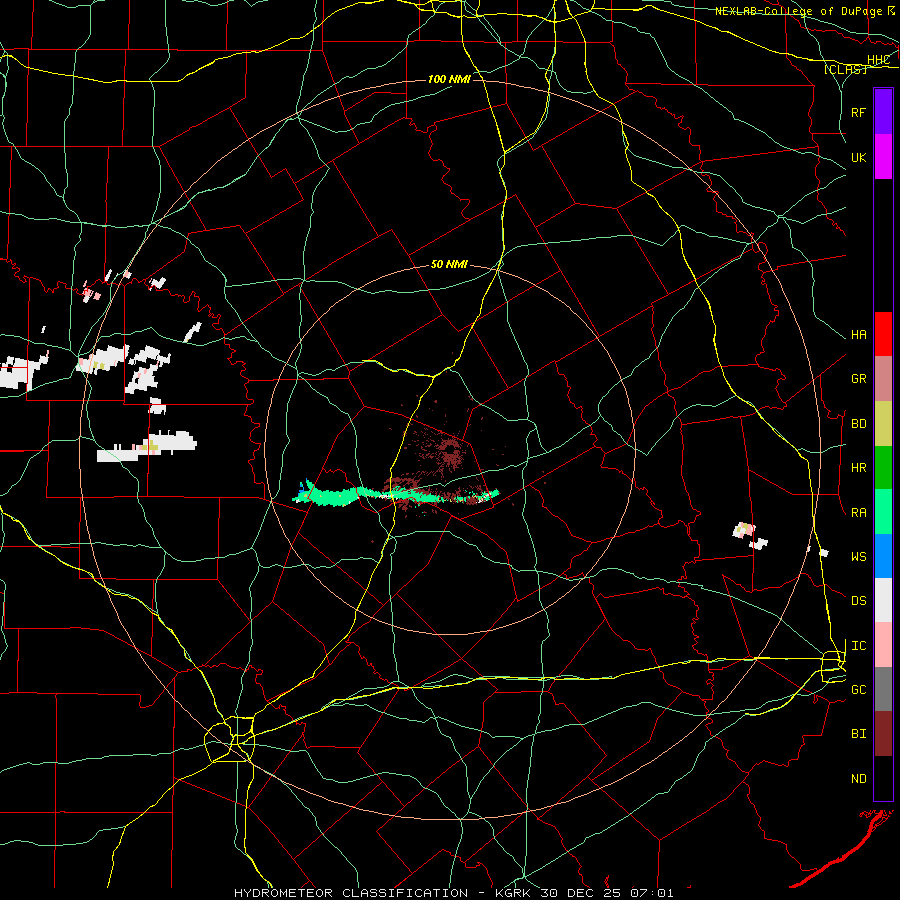The height and width of the screenshot is (900, 900).
Task: Click the brown BI legend swatch
Action: coord(883,734)
